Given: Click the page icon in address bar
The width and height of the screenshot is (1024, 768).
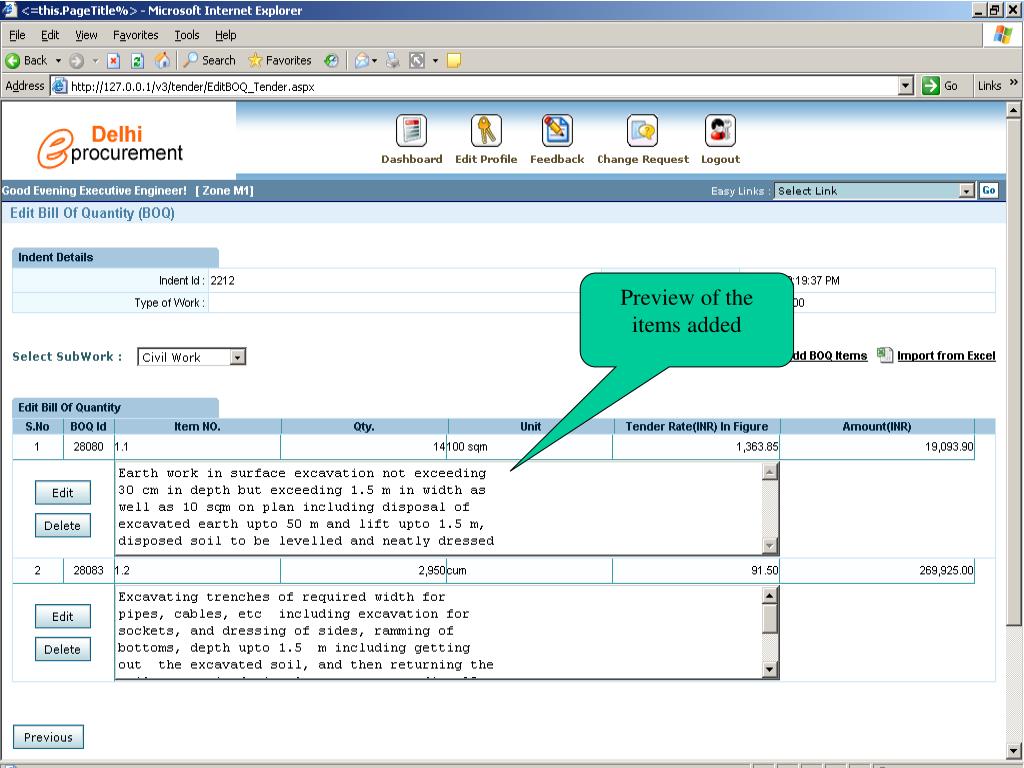Looking at the screenshot, I should click(x=60, y=86).
